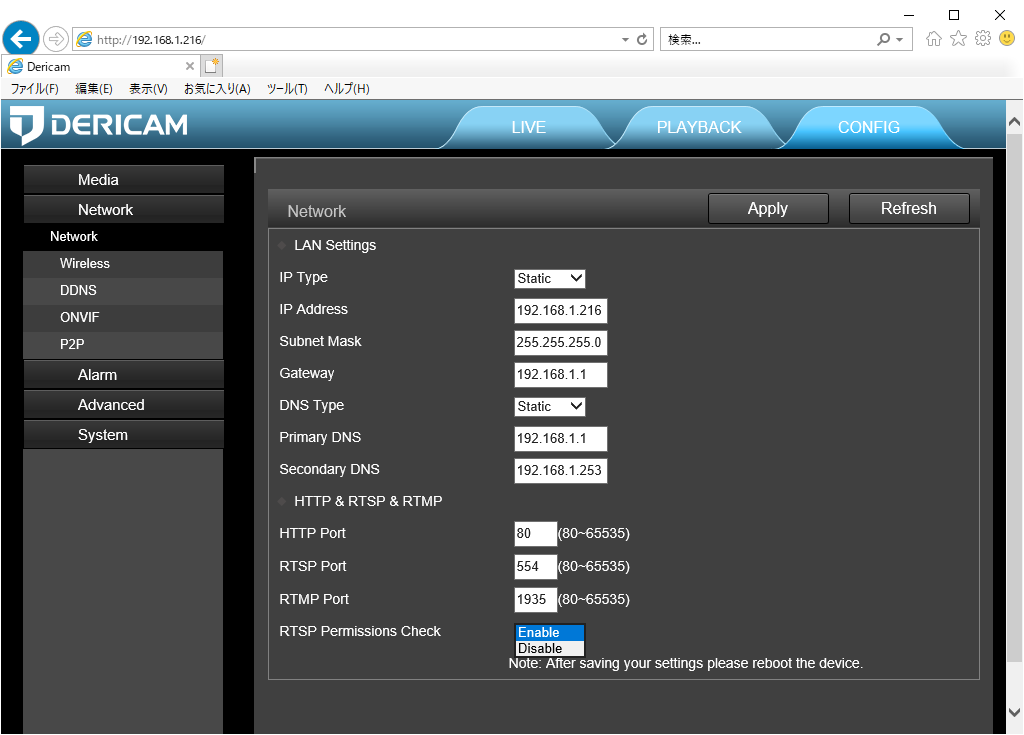This screenshot has width=1024, height=735.
Task: Open the IP Type dropdown
Action: click(550, 278)
